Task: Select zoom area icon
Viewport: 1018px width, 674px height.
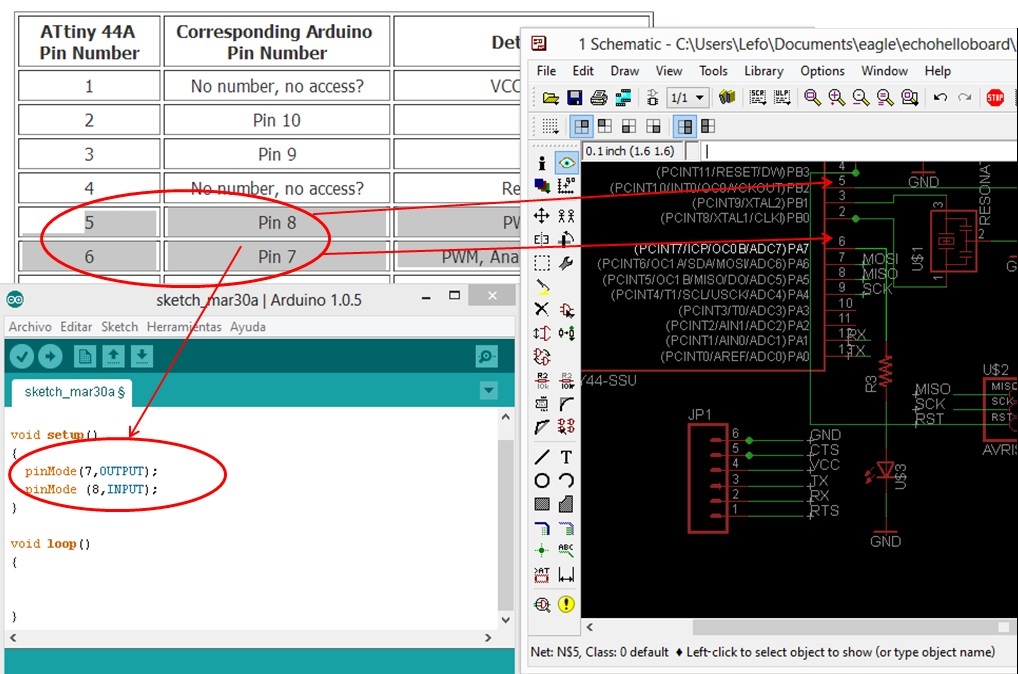Action: [910, 98]
